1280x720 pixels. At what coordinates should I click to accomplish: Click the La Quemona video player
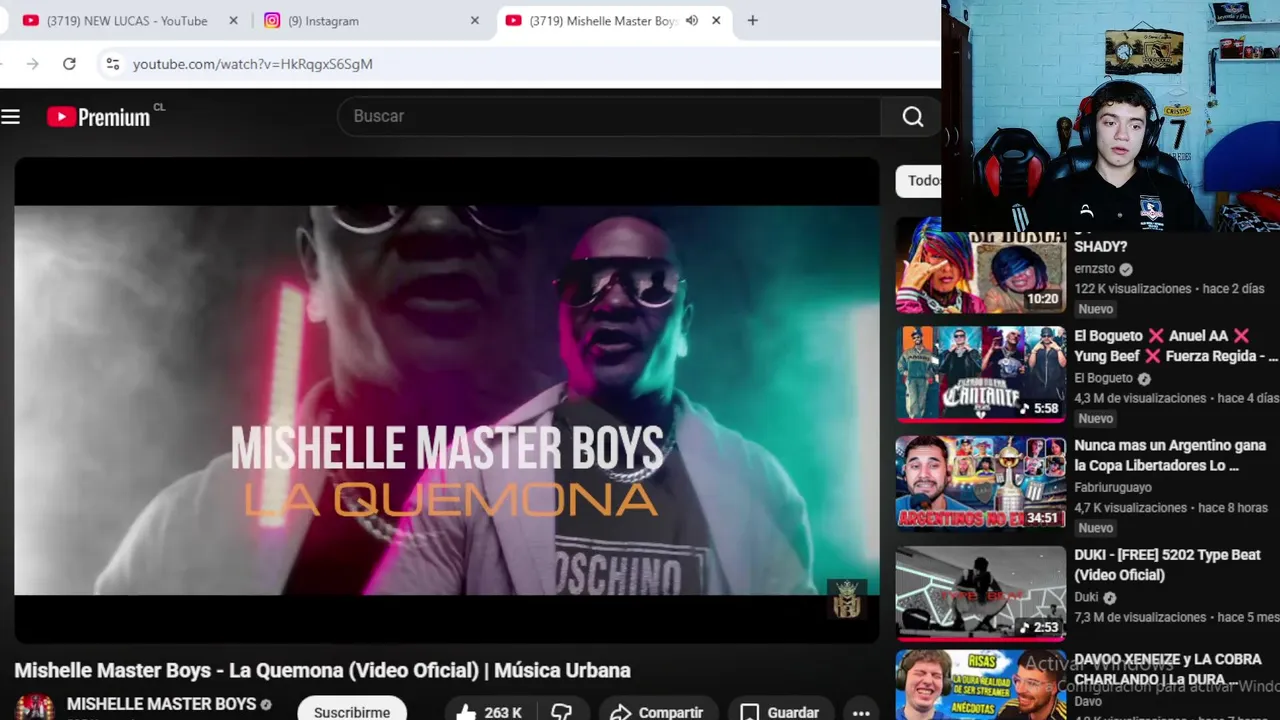(447, 400)
